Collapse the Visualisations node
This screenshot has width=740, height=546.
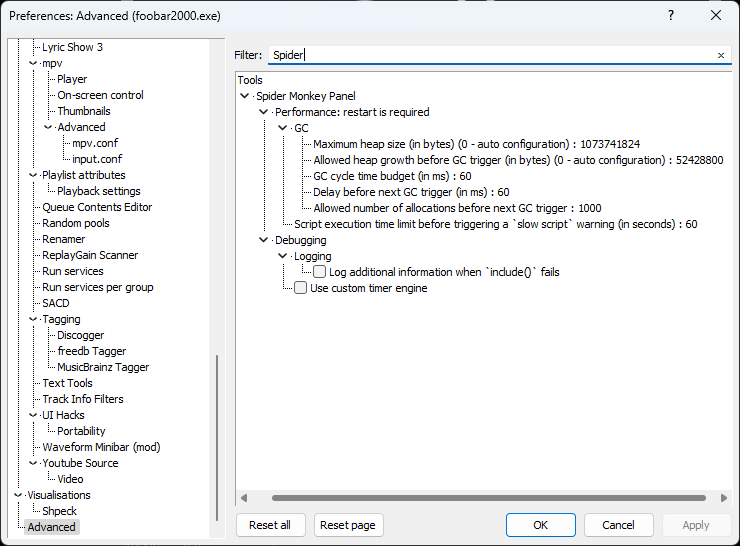pos(18,495)
